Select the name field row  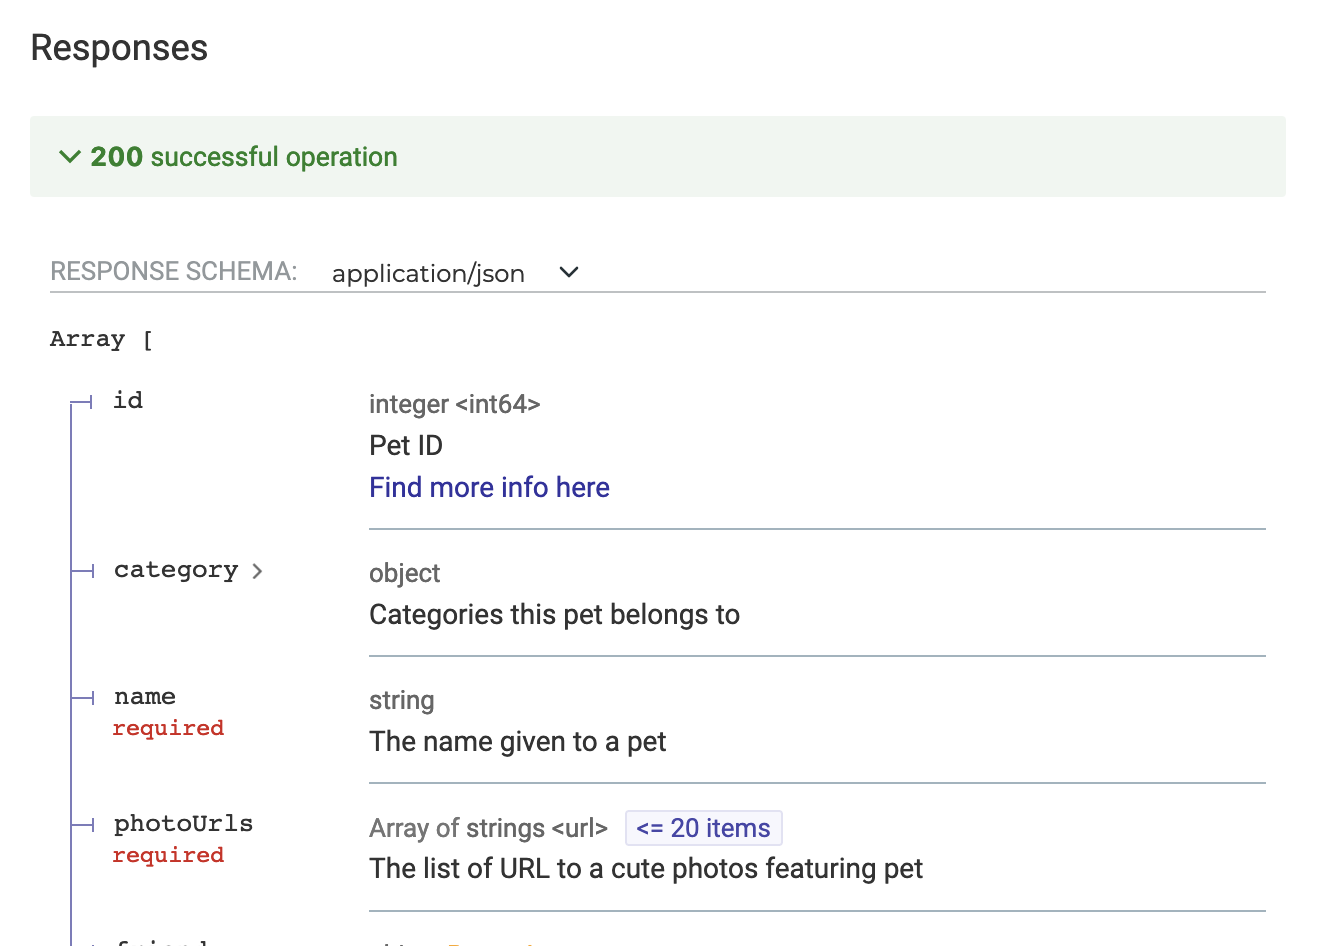click(144, 696)
